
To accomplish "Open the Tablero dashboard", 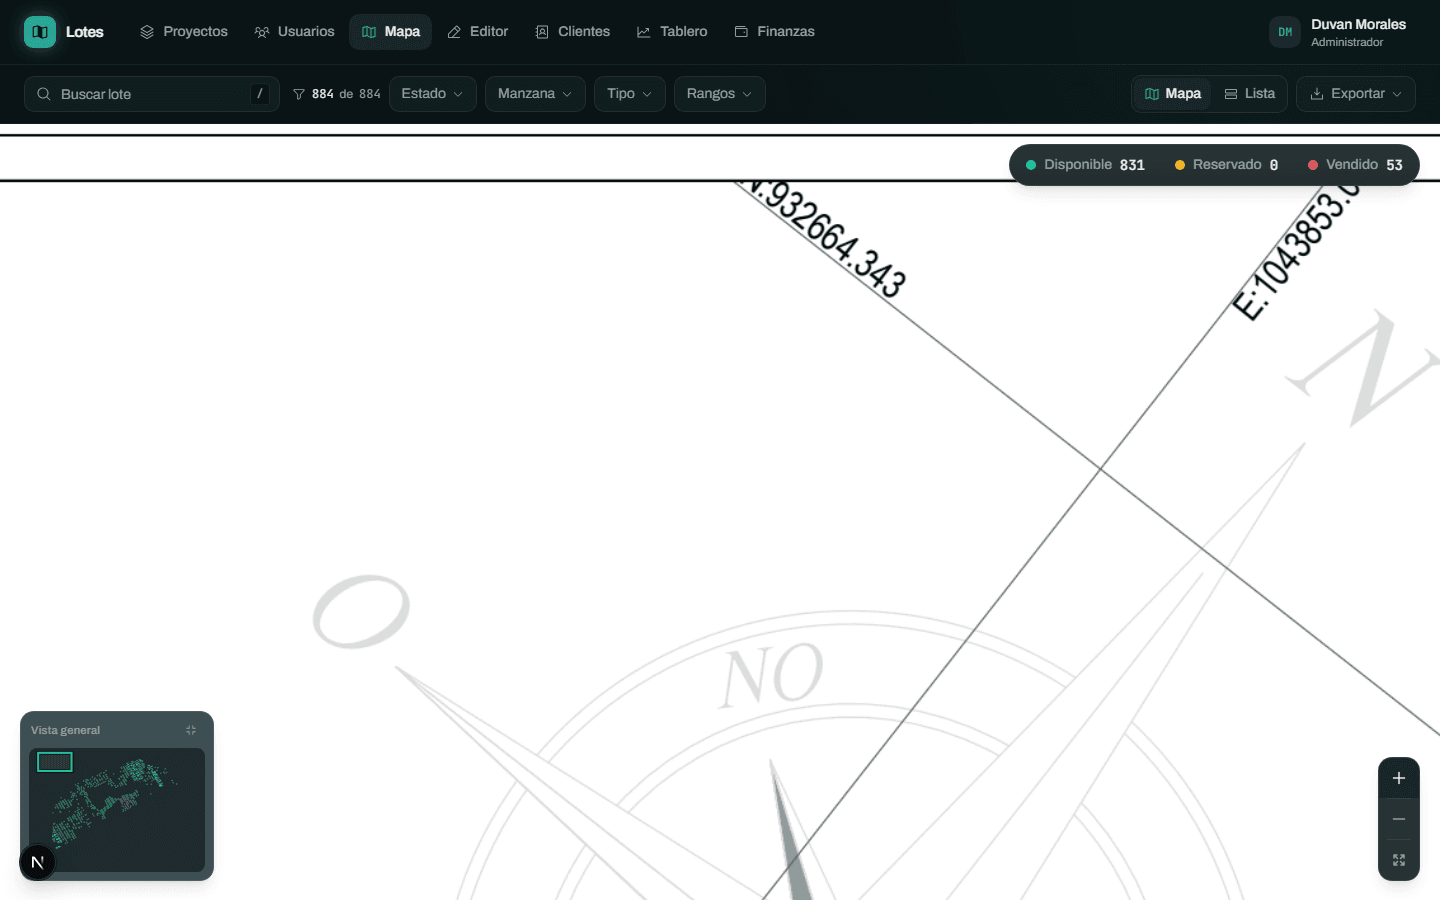I will [672, 32].
